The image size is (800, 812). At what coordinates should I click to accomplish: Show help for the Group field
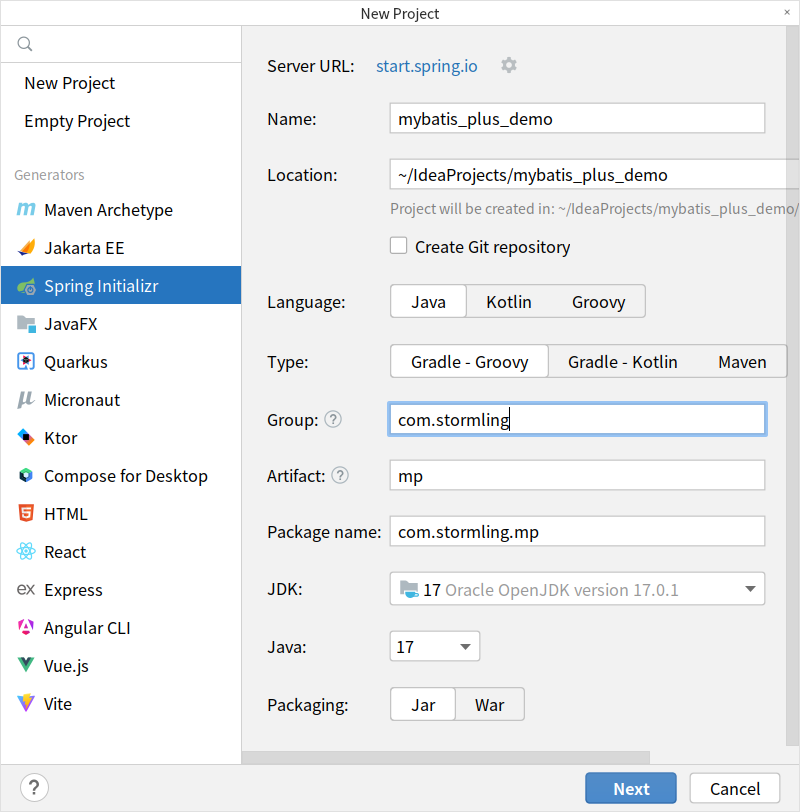[333, 419]
